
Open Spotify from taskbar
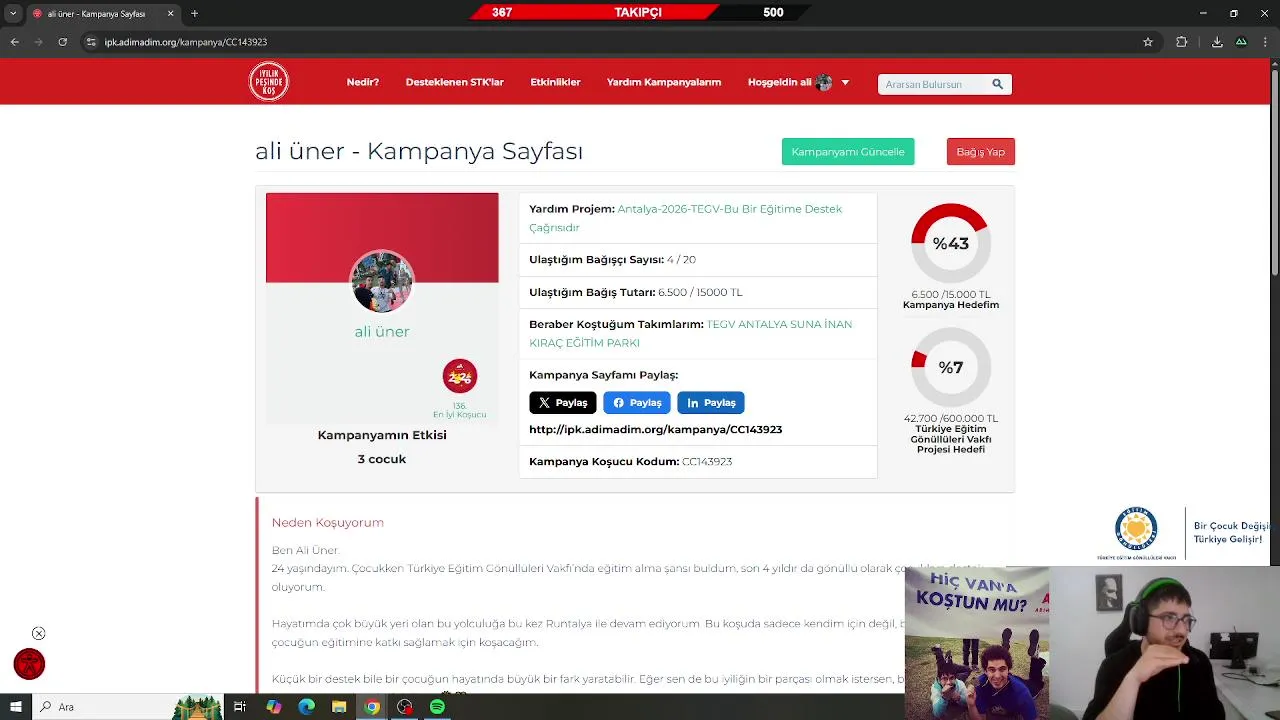[437, 707]
